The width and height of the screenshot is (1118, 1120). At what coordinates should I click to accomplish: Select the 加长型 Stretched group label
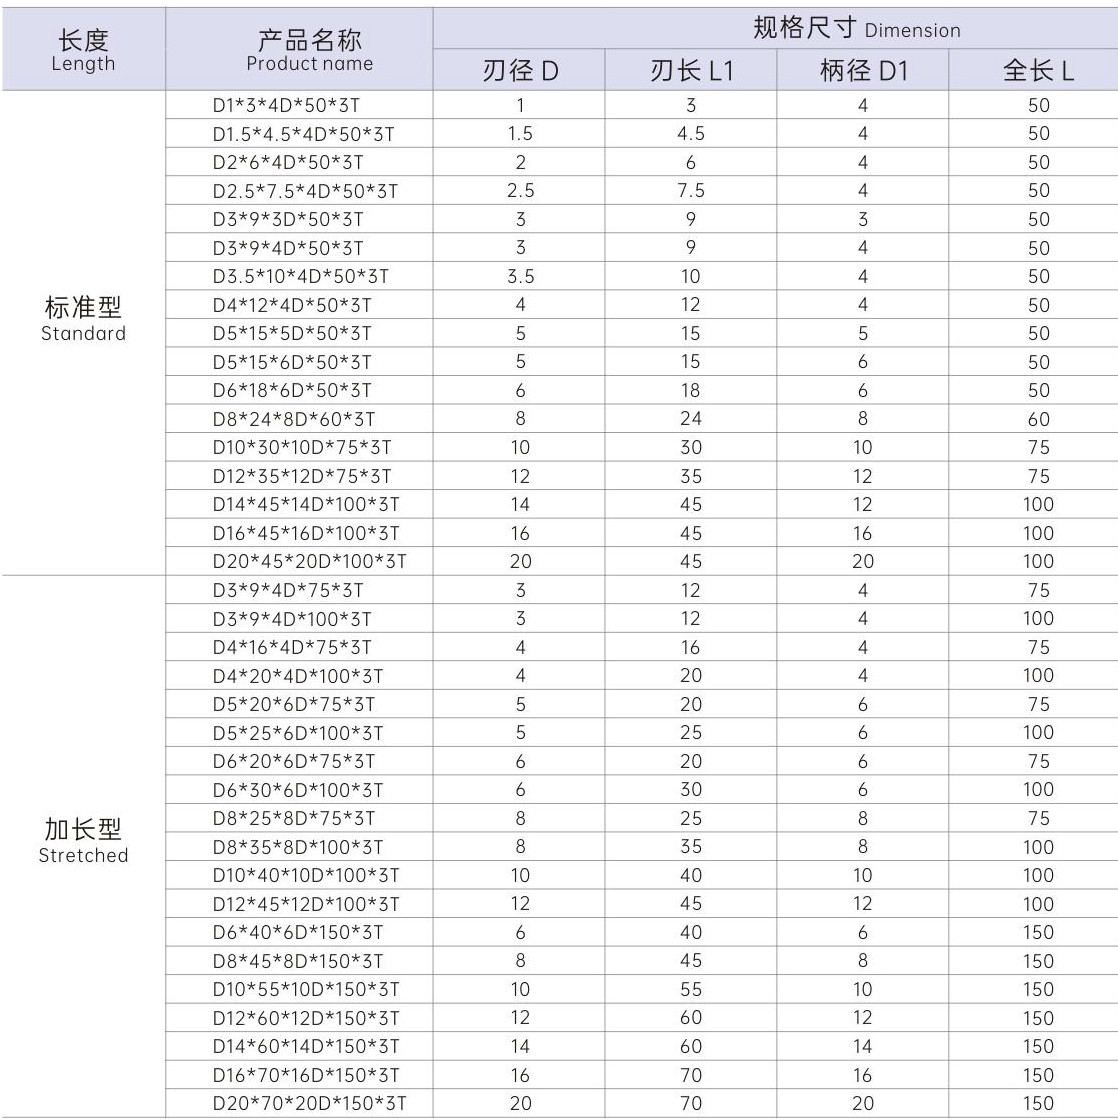(x=83, y=840)
